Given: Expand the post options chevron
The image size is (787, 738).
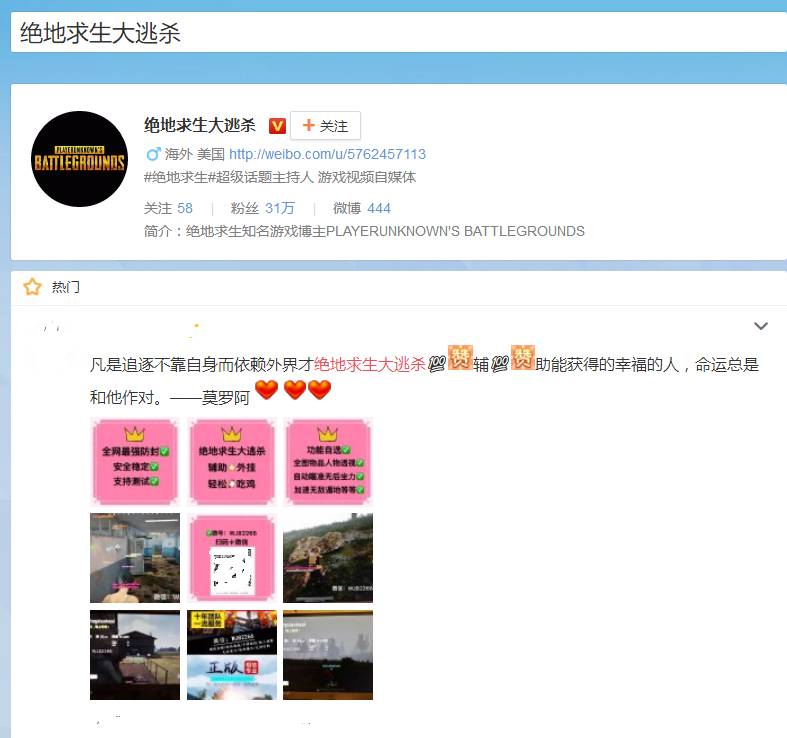Looking at the screenshot, I should pyautogui.click(x=761, y=326).
